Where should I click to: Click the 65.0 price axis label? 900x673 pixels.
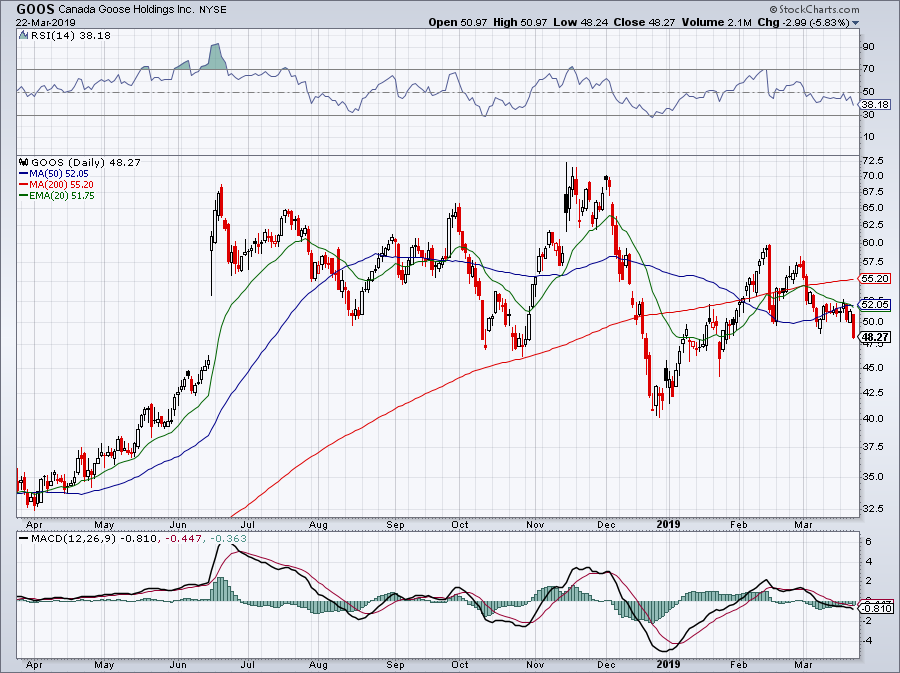pos(872,207)
